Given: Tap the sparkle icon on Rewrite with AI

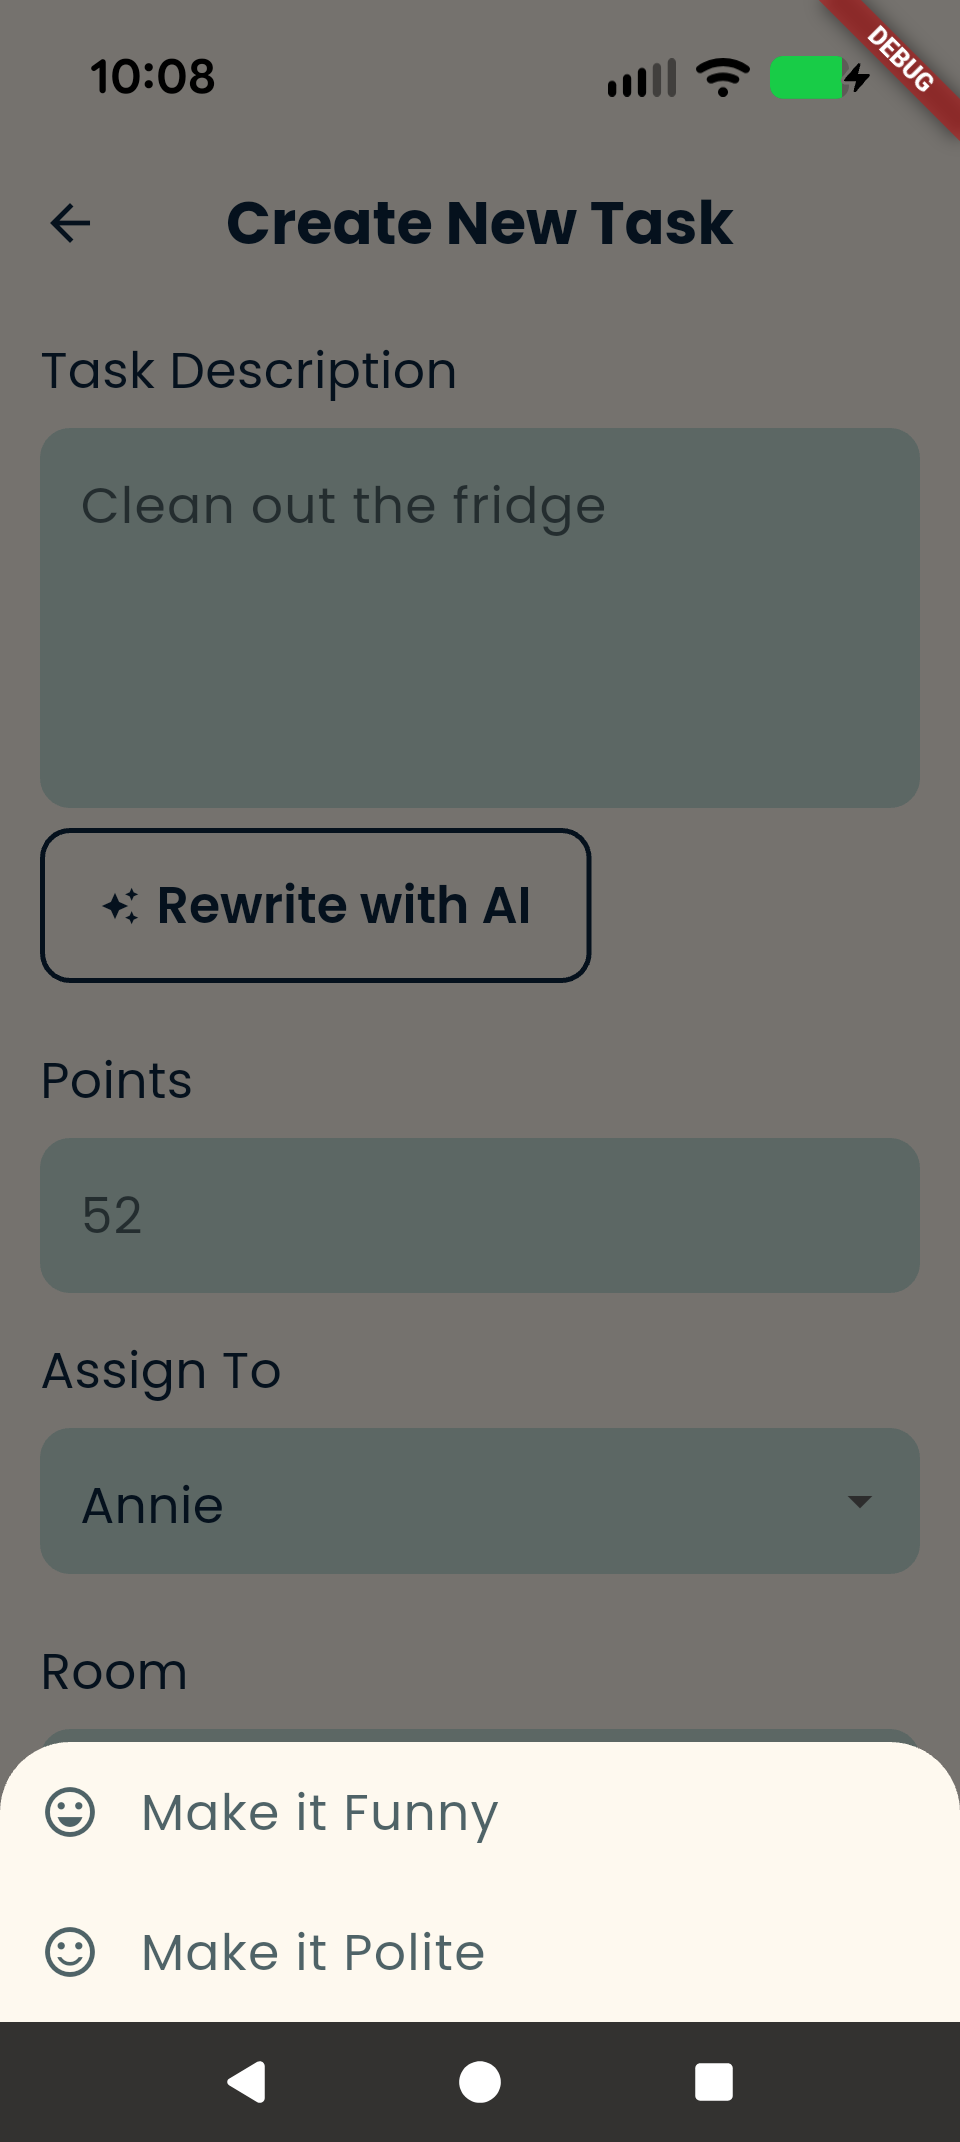Looking at the screenshot, I should pyautogui.click(x=122, y=905).
